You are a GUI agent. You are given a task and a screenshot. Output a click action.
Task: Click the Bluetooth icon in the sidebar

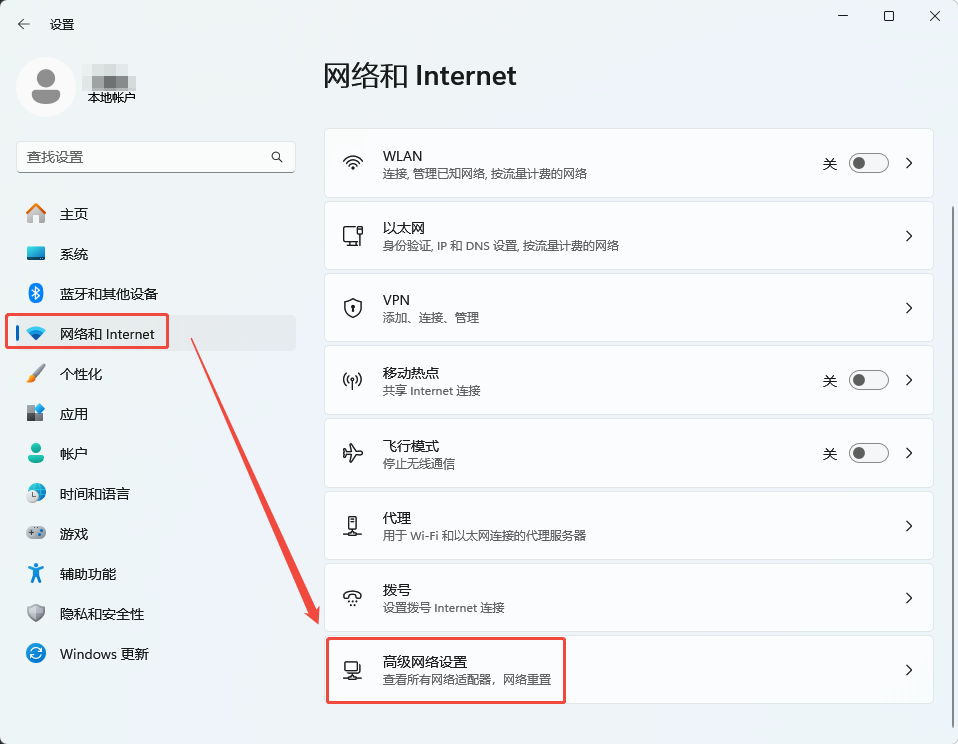click(x=36, y=293)
